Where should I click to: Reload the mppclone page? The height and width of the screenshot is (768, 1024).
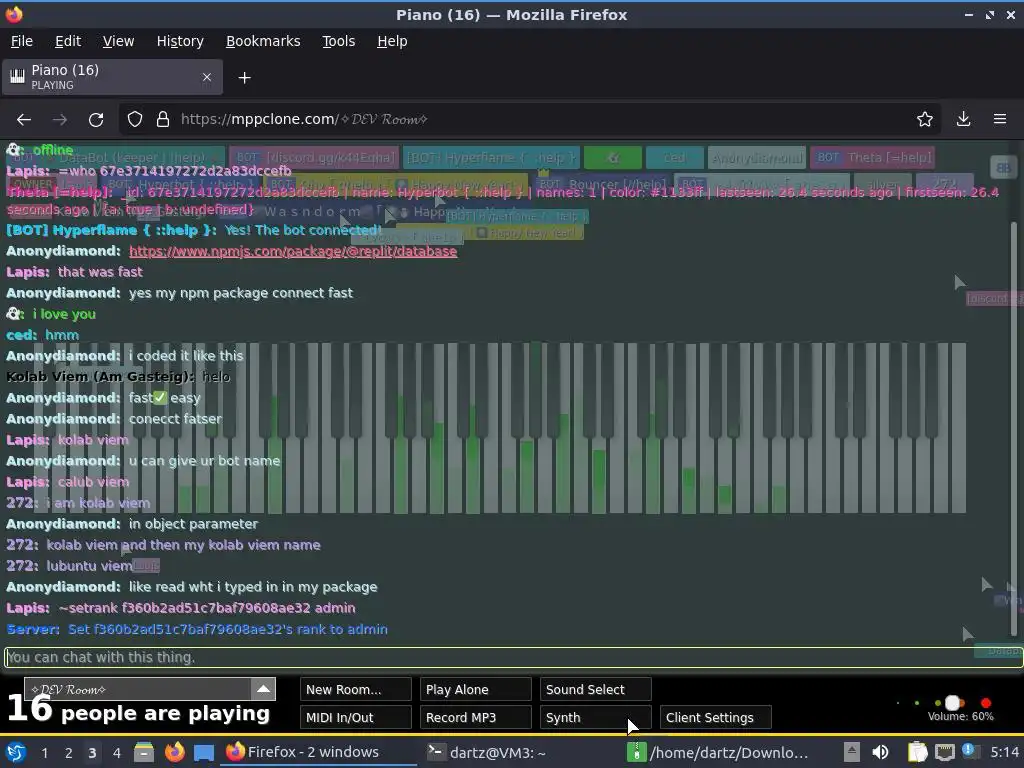(x=96, y=120)
